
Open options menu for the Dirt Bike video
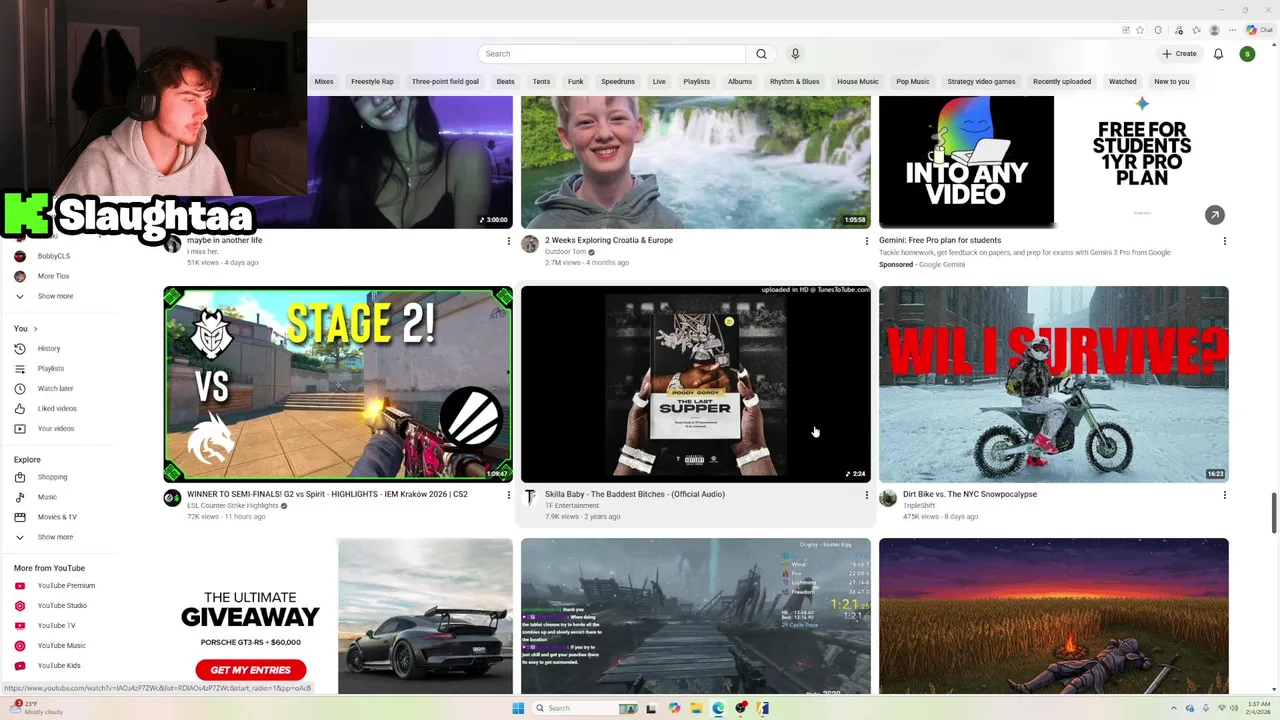point(1224,495)
